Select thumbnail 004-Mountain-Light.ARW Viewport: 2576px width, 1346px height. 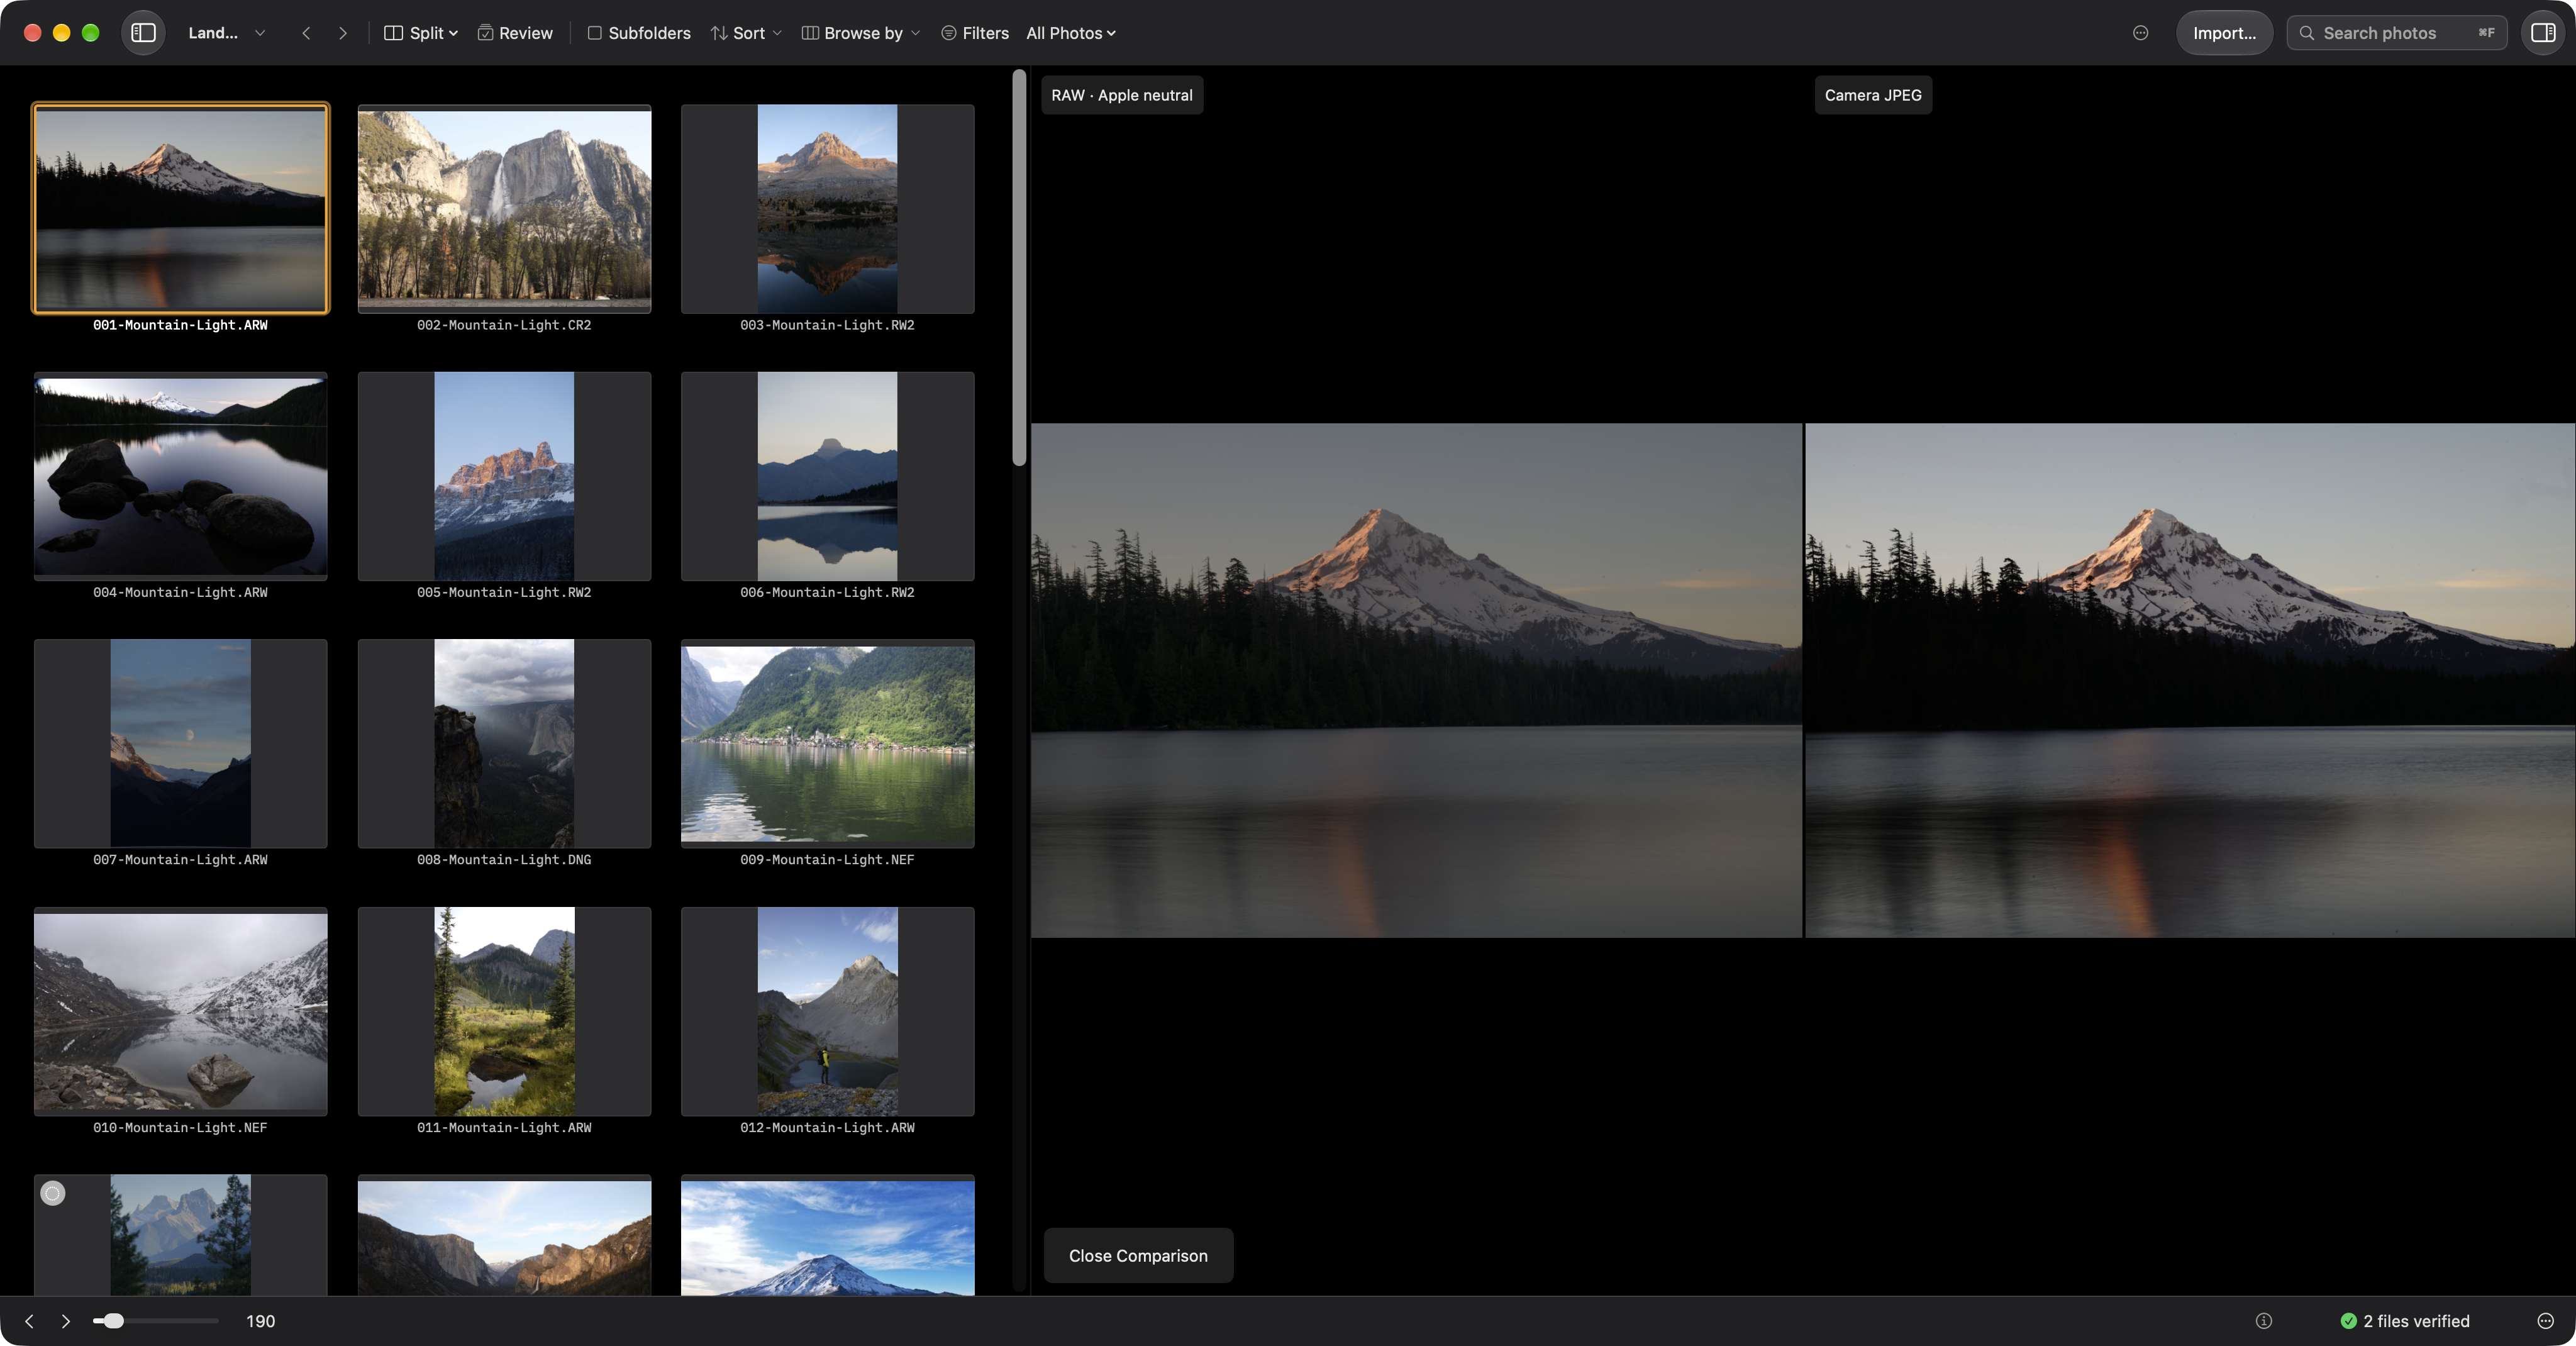pyautogui.click(x=180, y=476)
